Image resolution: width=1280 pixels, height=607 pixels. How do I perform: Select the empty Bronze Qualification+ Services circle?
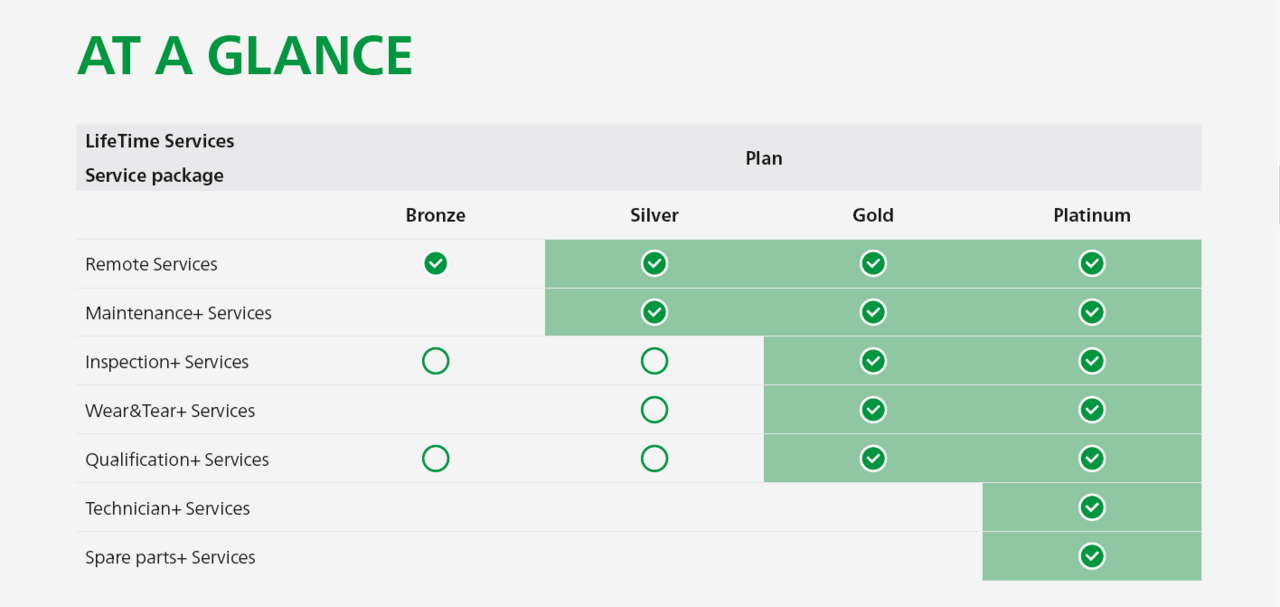click(x=435, y=459)
